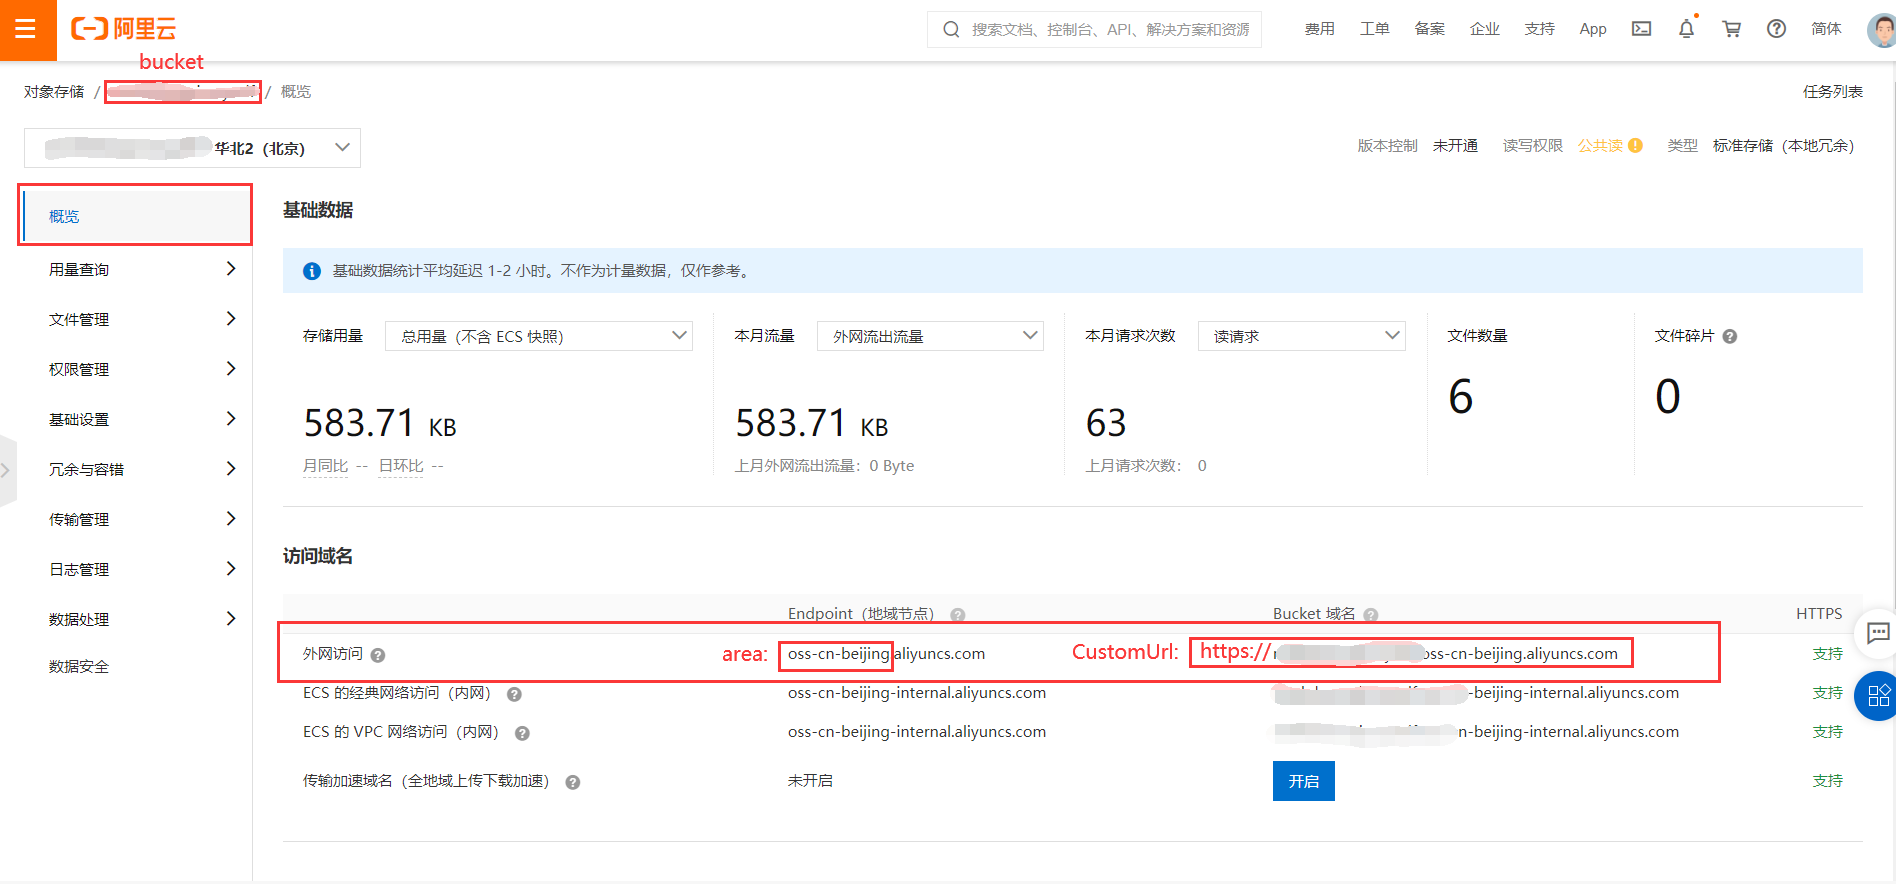Open the 总用量 (不含 ECS 快照) dropdown
The width and height of the screenshot is (1896, 884).
click(538, 336)
